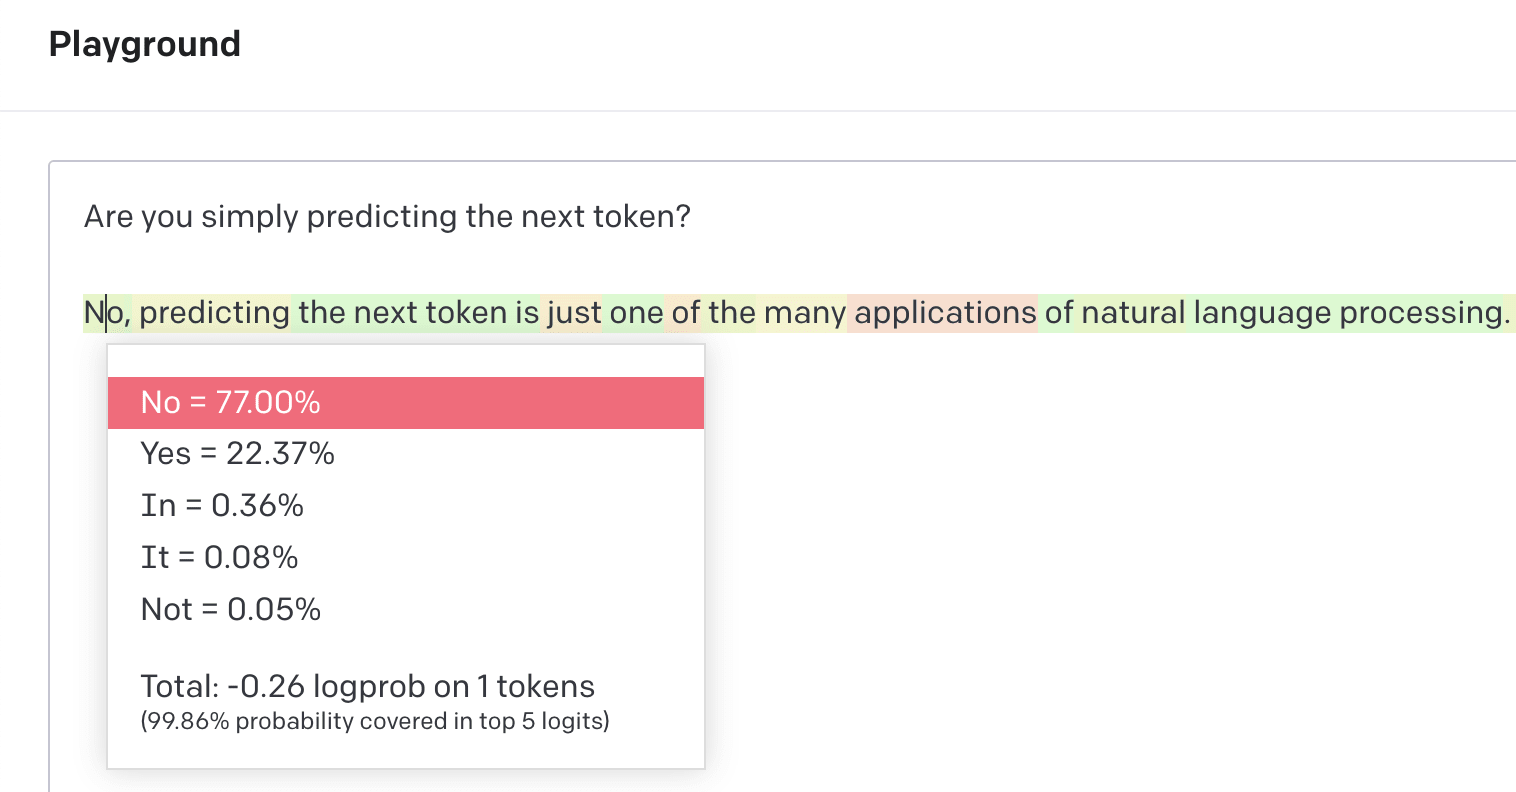Click the red-shaded "applications" token
This screenshot has width=1516, height=792.
point(945,313)
